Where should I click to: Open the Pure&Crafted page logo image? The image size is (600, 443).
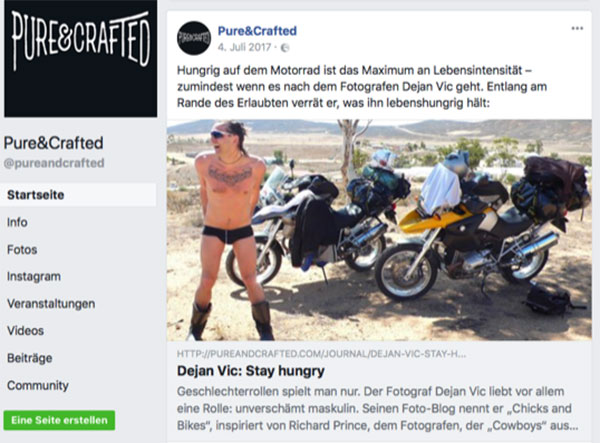[80, 59]
